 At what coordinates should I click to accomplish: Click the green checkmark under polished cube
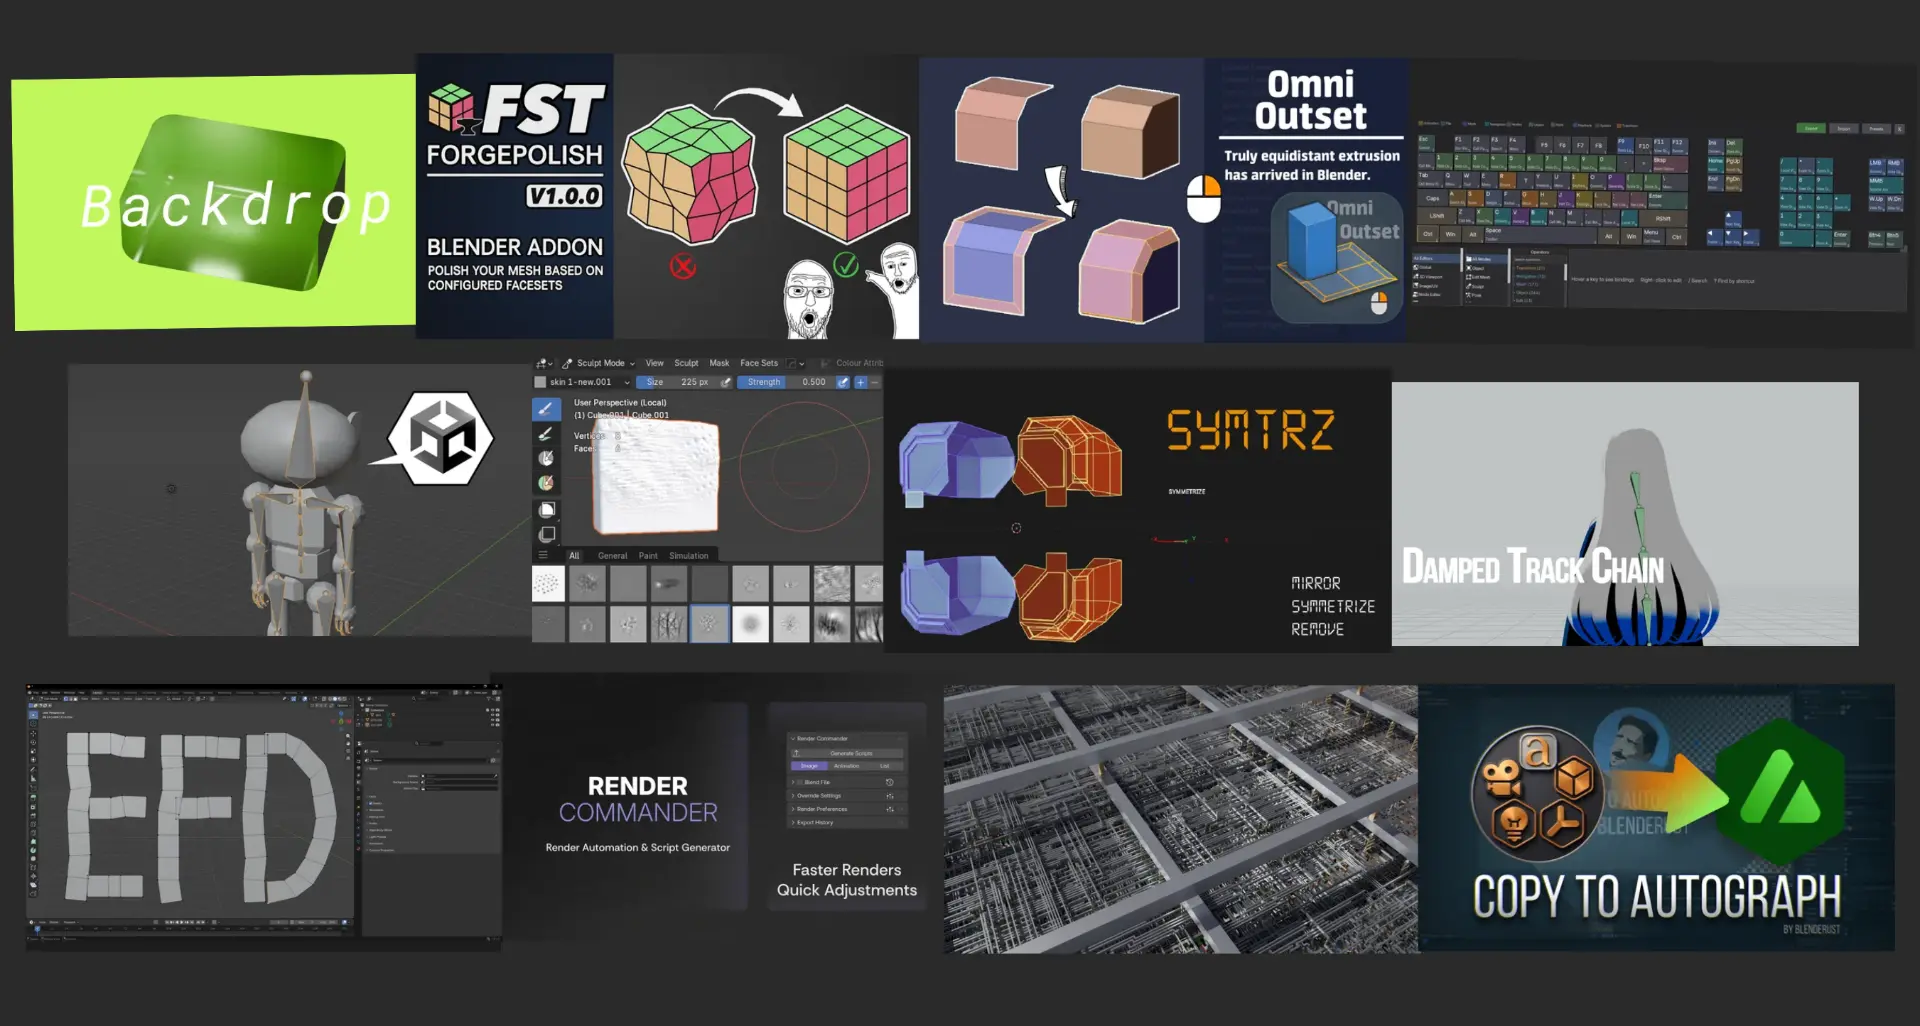pos(846,265)
